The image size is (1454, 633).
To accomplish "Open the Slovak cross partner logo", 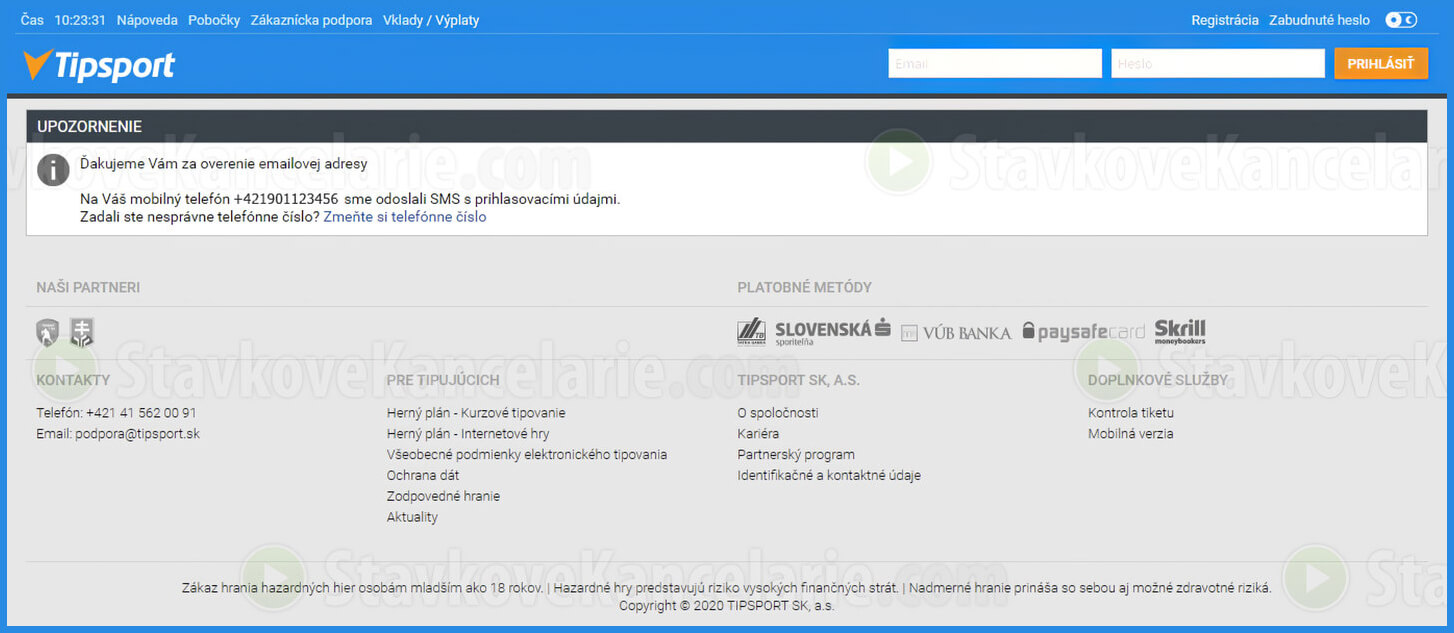I will click(82, 332).
